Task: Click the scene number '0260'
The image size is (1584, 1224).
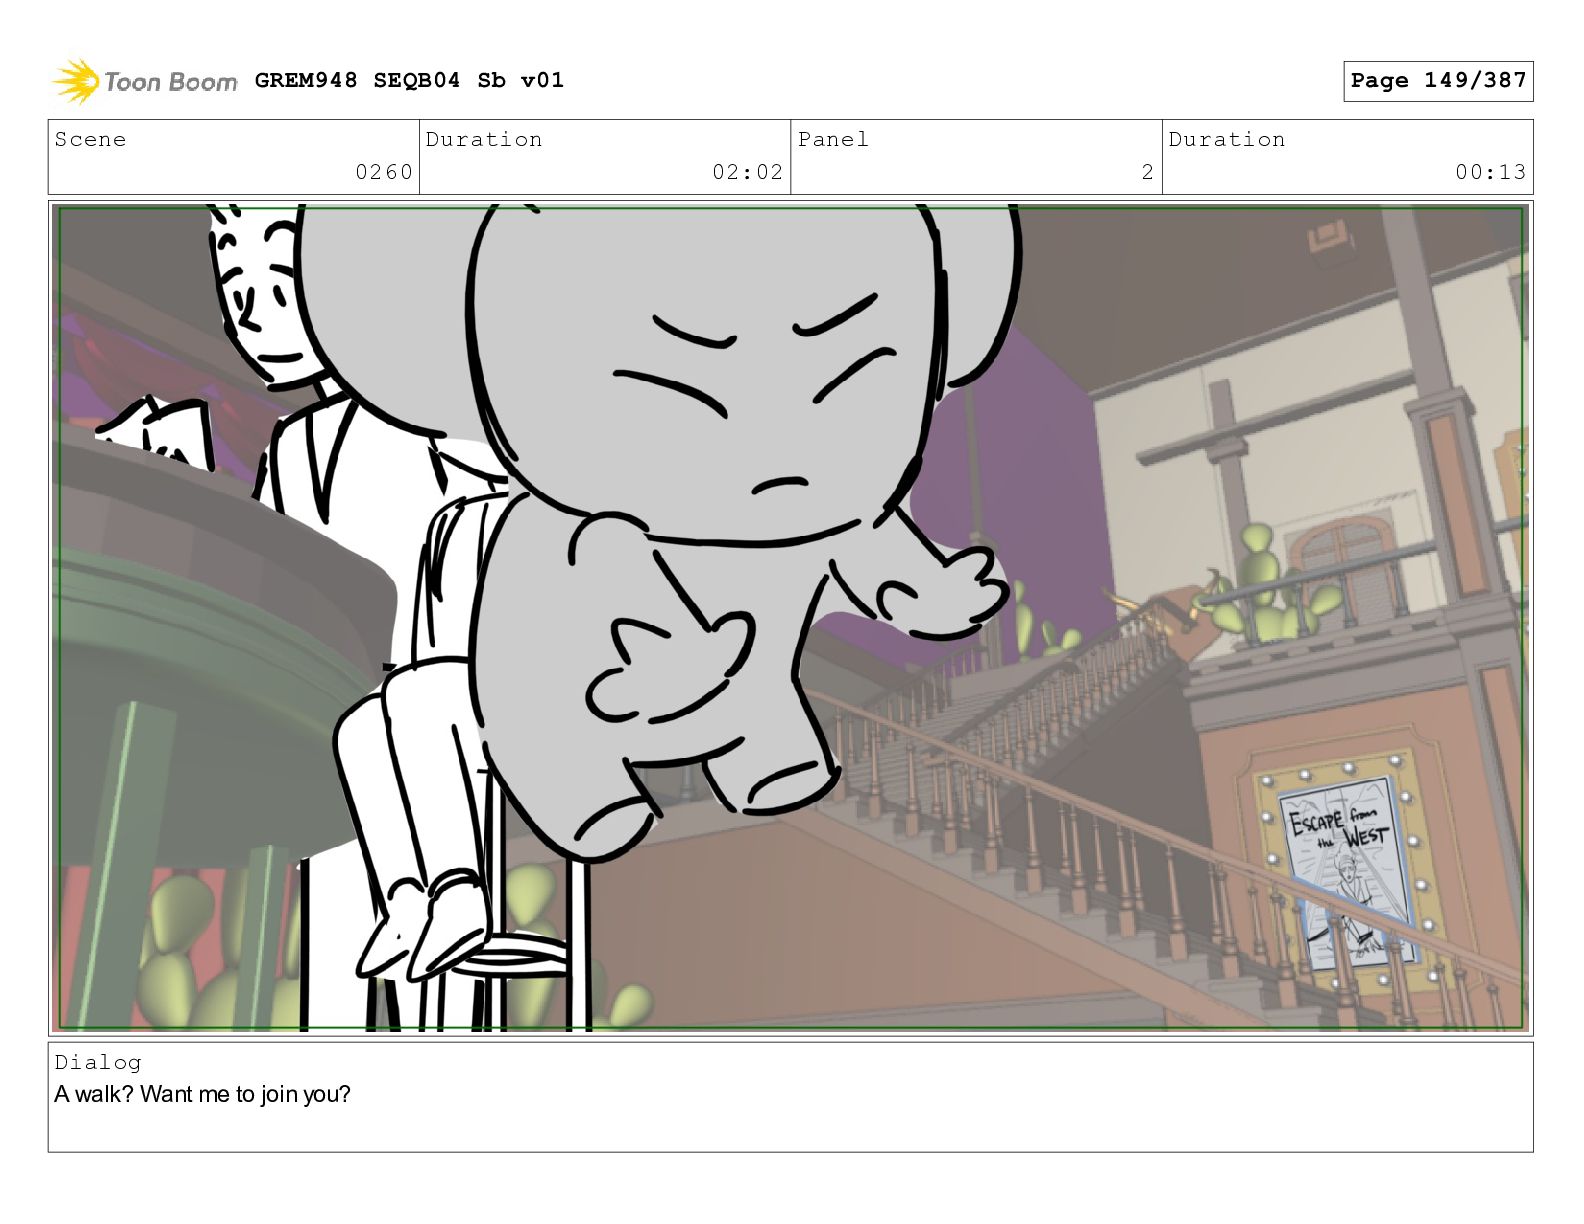Action: click(384, 172)
